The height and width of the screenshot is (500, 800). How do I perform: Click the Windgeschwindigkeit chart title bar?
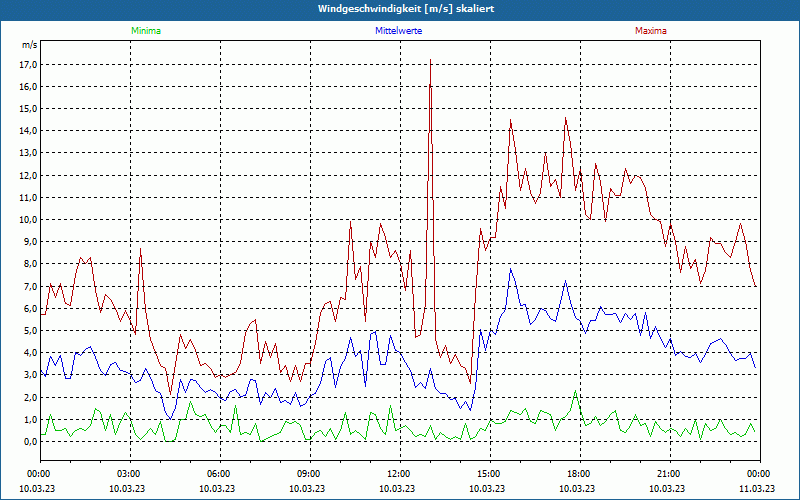pyautogui.click(x=400, y=9)
